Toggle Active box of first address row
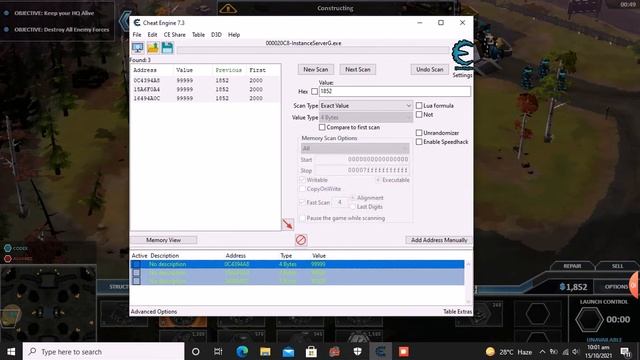The image size is (640, 360). pos(136,264)
